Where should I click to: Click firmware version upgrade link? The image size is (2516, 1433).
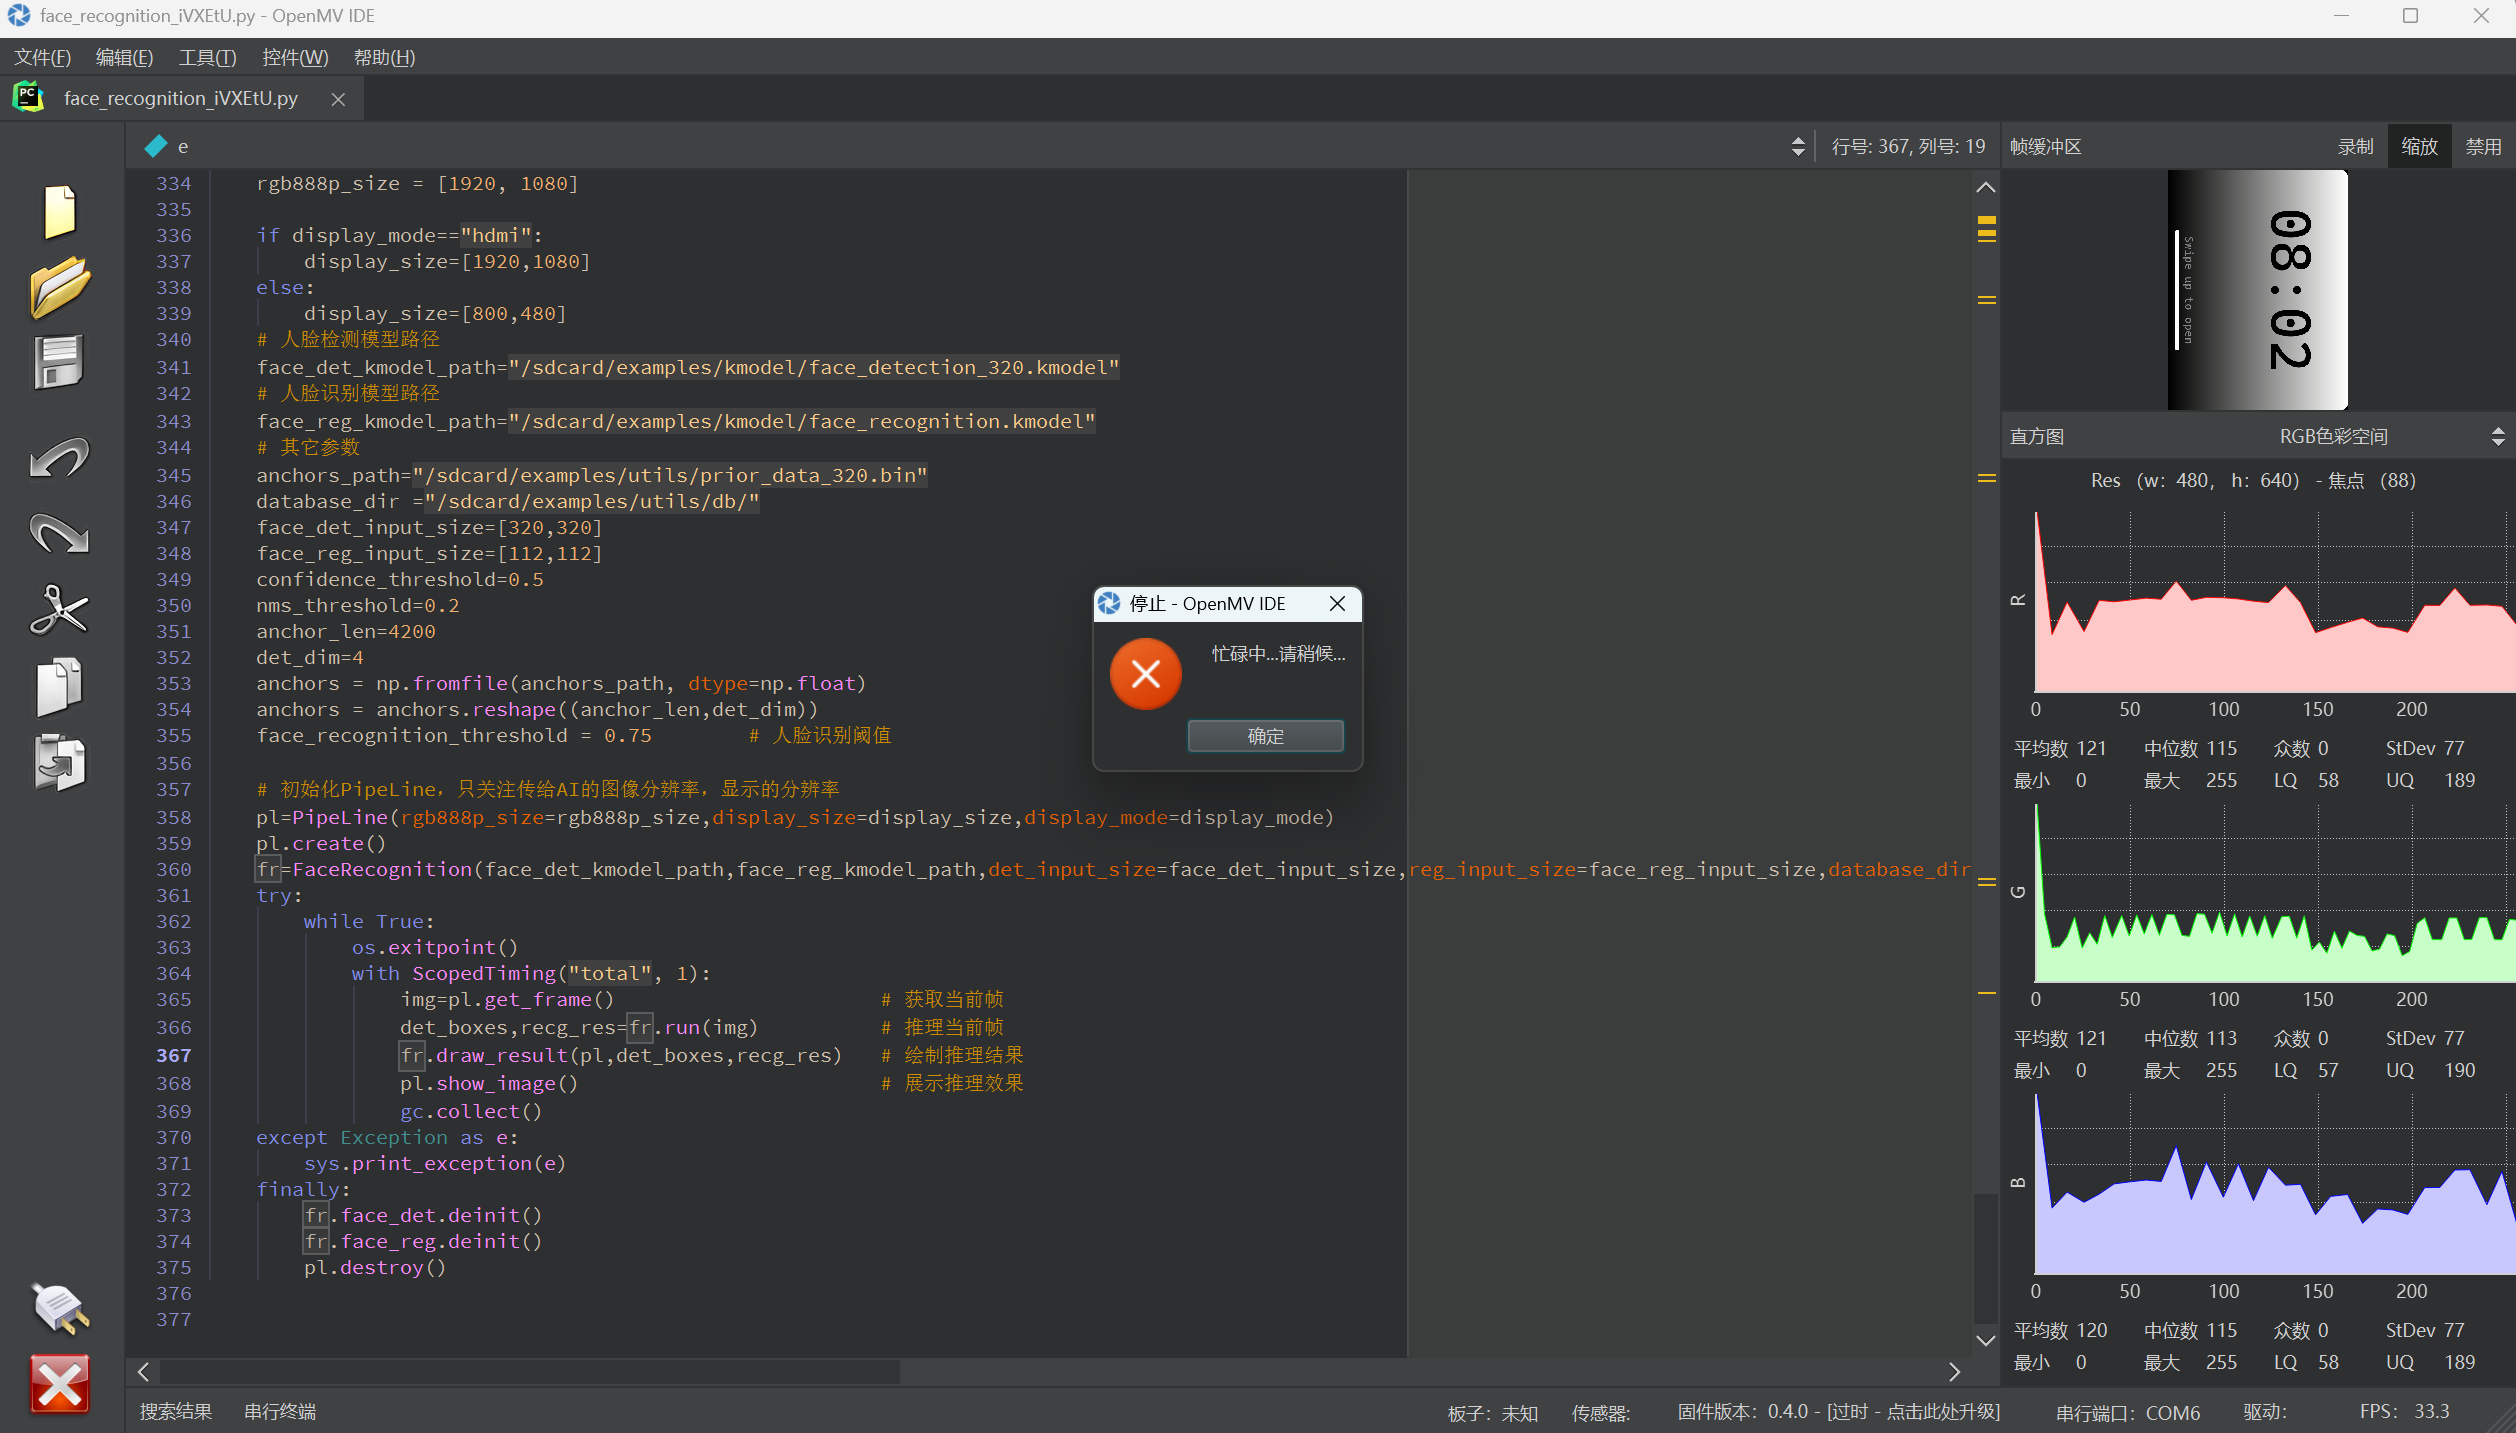coord(1838,1411)
